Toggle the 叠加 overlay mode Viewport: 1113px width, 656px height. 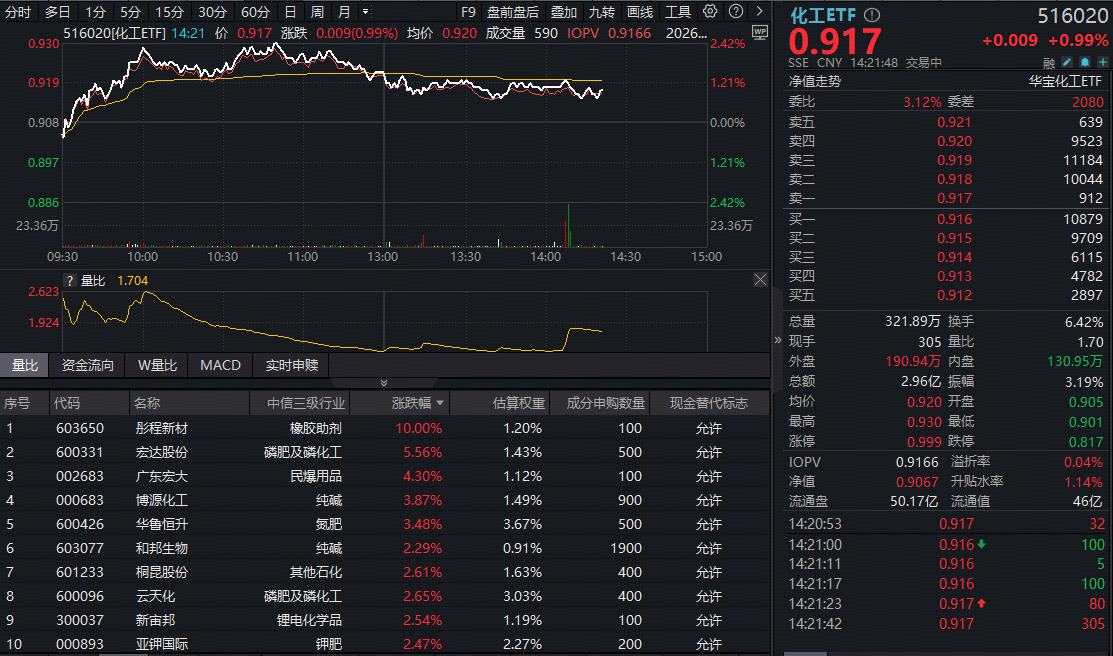tap(562, 12)
